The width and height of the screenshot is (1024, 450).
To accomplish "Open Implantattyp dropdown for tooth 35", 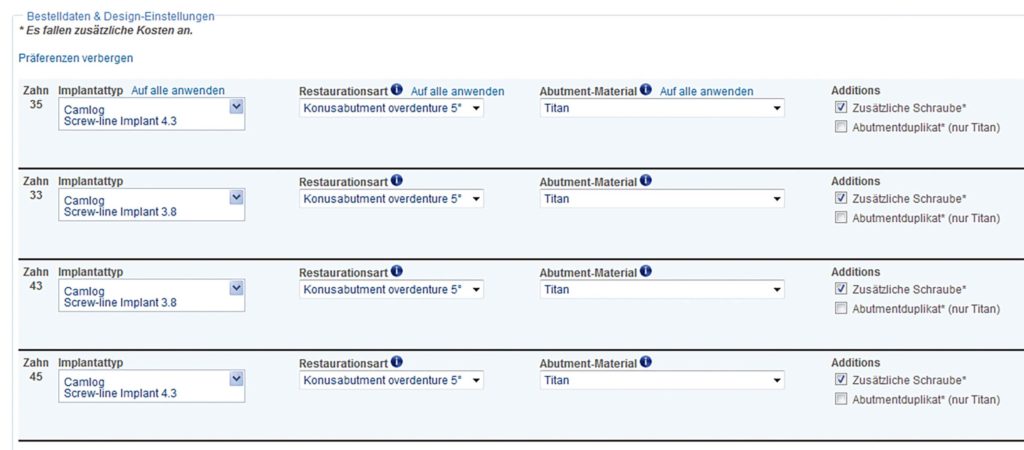I will click(x=236, y=107).
